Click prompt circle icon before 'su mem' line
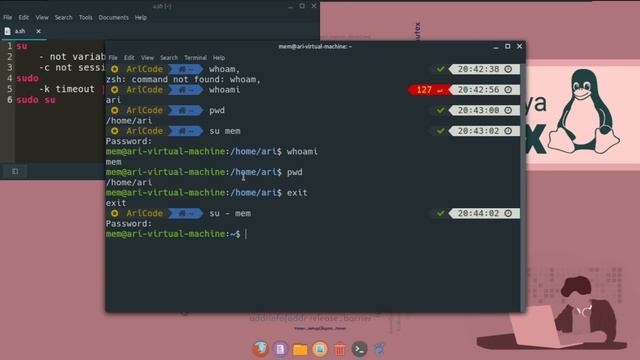 115,131
